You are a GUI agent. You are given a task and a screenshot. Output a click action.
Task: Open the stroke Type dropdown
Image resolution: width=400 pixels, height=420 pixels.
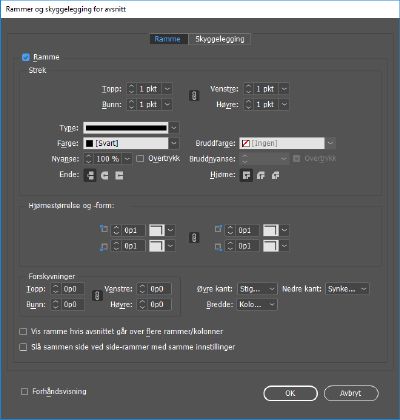click(x=131, y=128)
